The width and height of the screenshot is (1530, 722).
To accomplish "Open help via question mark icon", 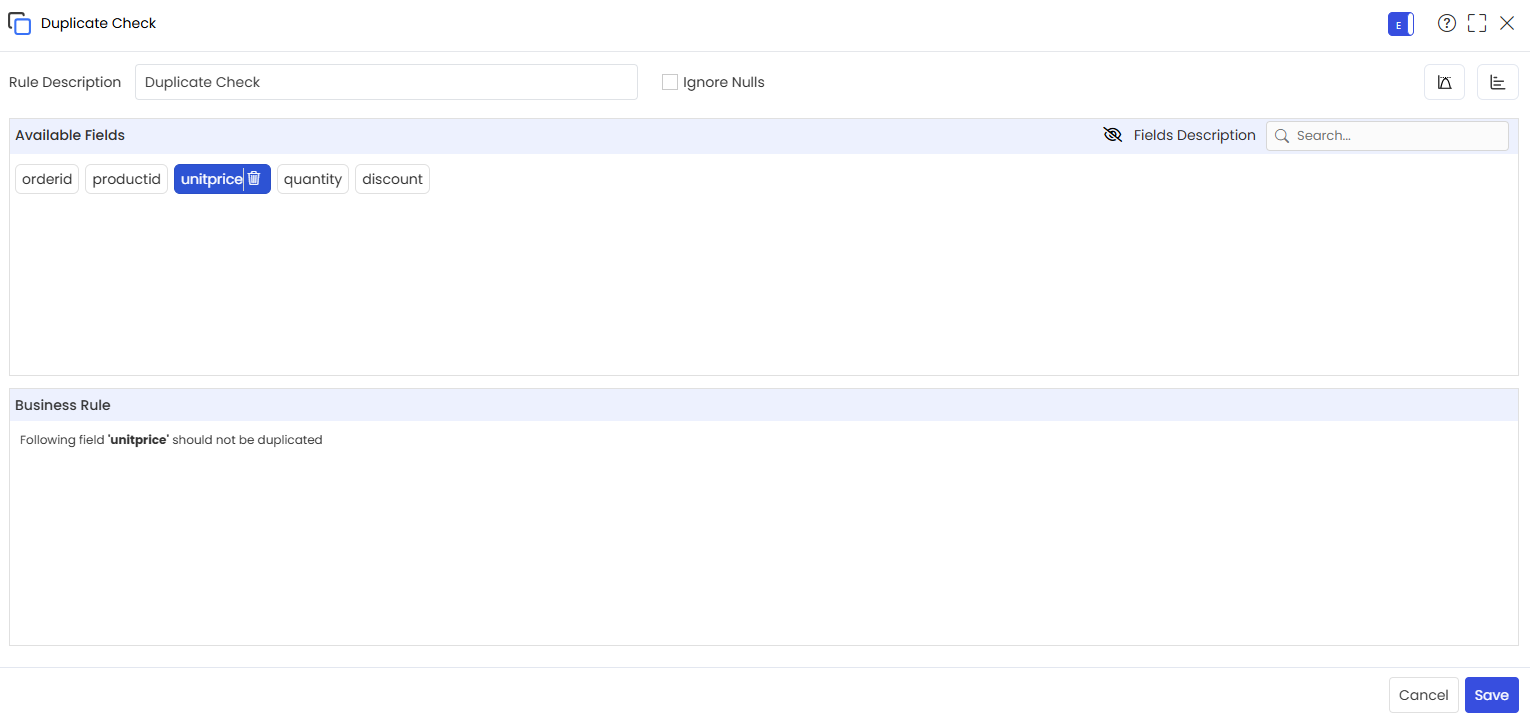I will pos(1446,23).
